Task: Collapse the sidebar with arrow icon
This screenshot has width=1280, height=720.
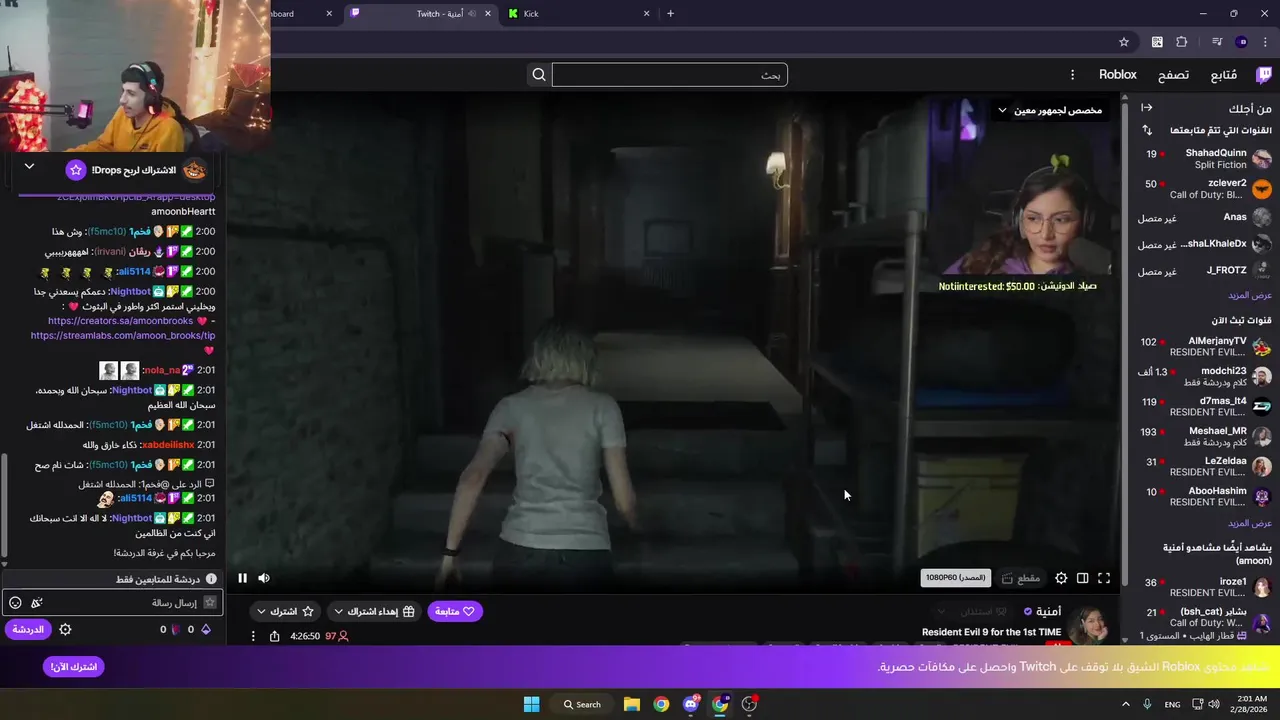Action: point(1147,108)
